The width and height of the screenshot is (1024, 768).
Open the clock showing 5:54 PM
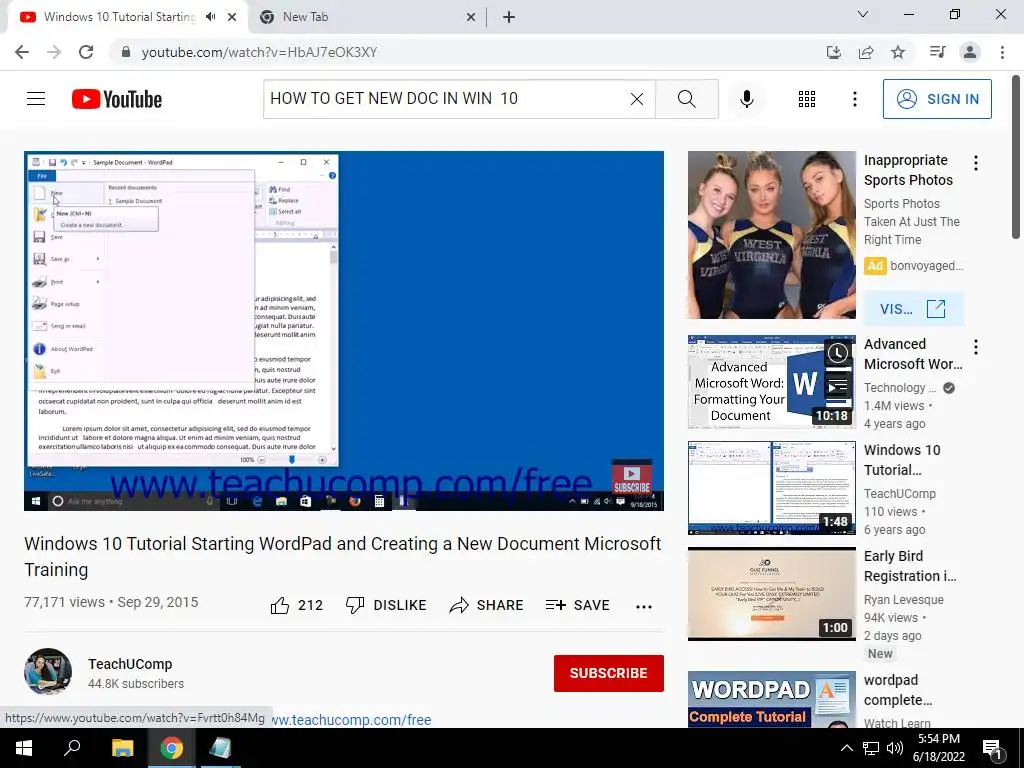coord(939,748)
